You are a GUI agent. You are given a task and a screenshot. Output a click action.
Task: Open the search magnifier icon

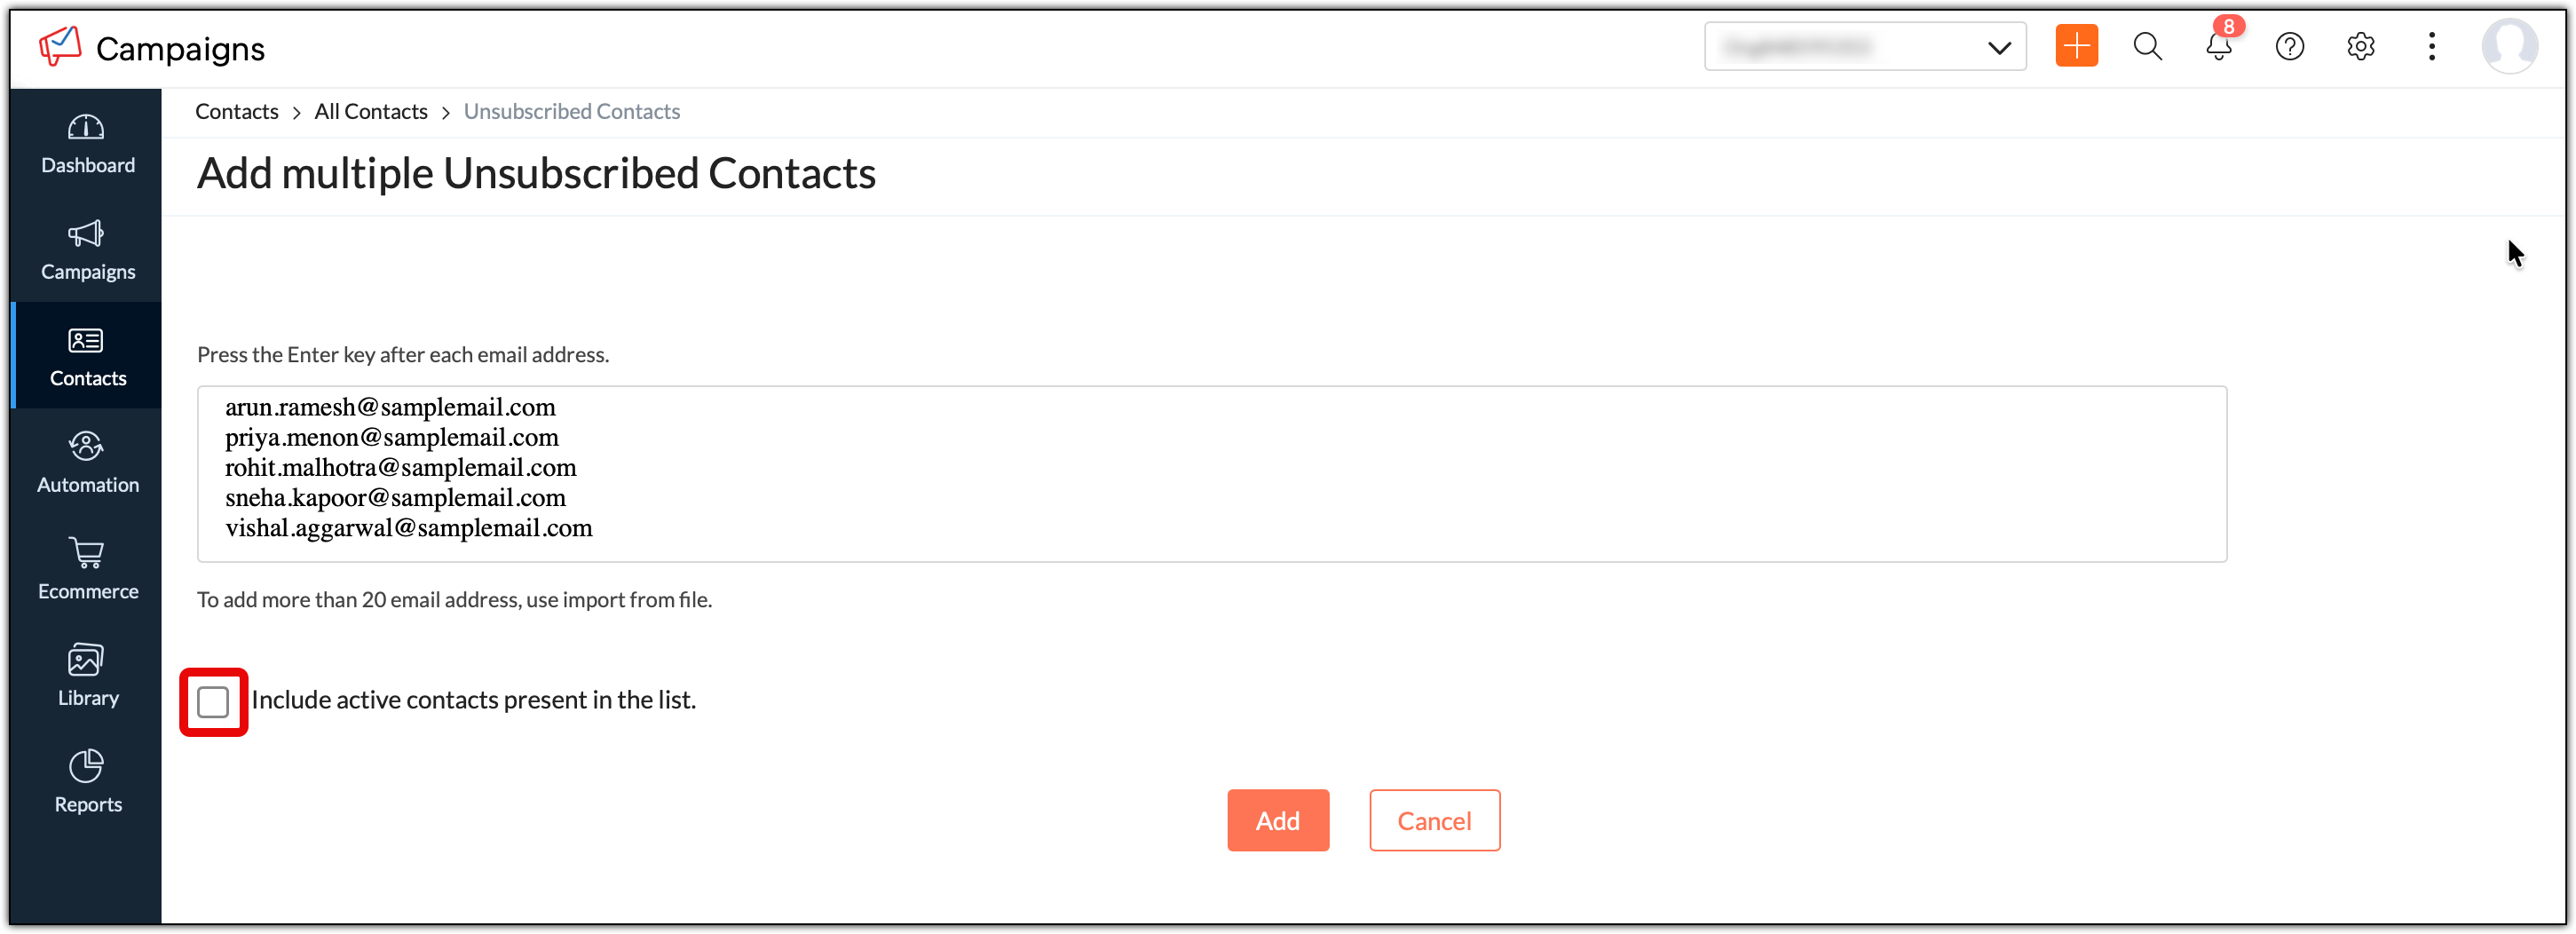coord(2147,47)
